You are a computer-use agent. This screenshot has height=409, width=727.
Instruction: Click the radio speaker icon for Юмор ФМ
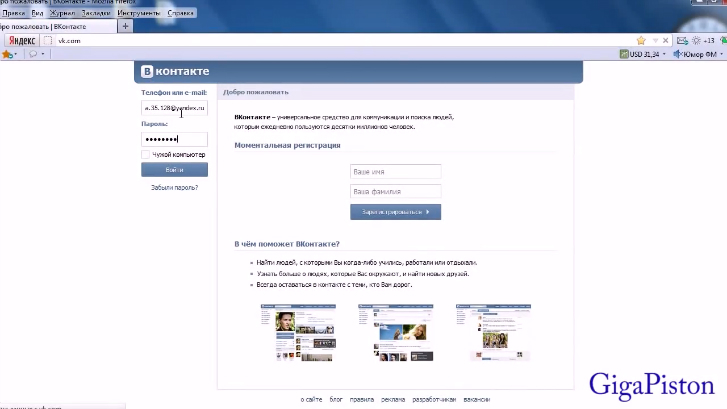pyautogui.click(x=677, y=54)
